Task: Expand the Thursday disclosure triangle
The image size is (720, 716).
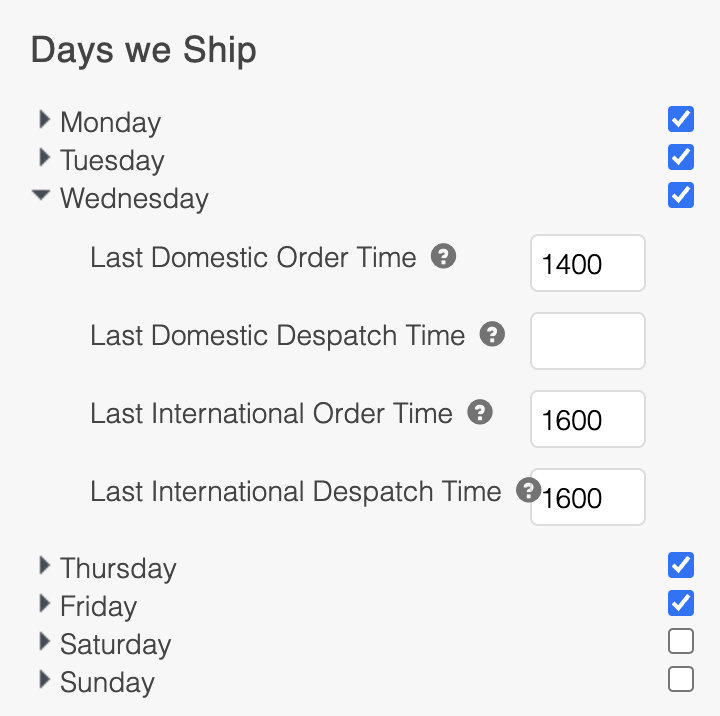Action: [45, 565]
